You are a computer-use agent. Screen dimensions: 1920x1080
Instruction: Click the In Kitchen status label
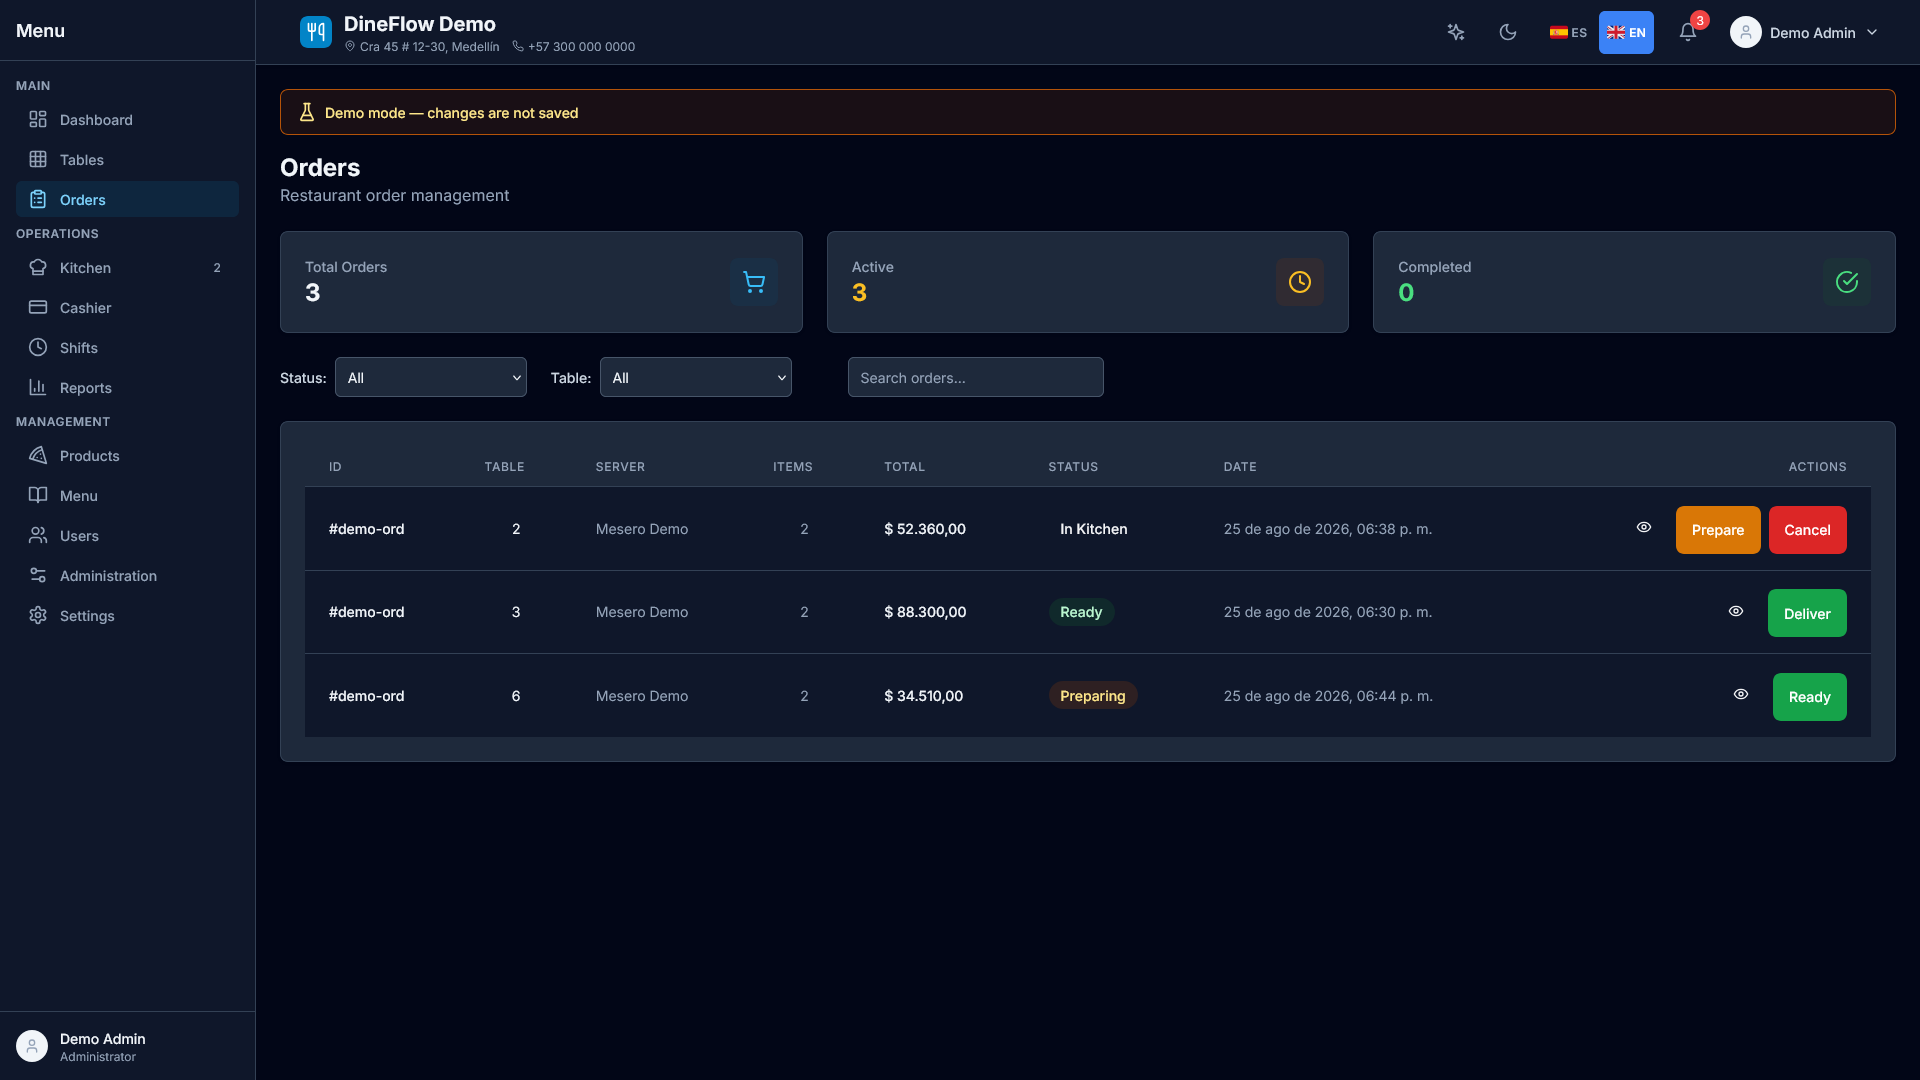(x=1094, y=529)
